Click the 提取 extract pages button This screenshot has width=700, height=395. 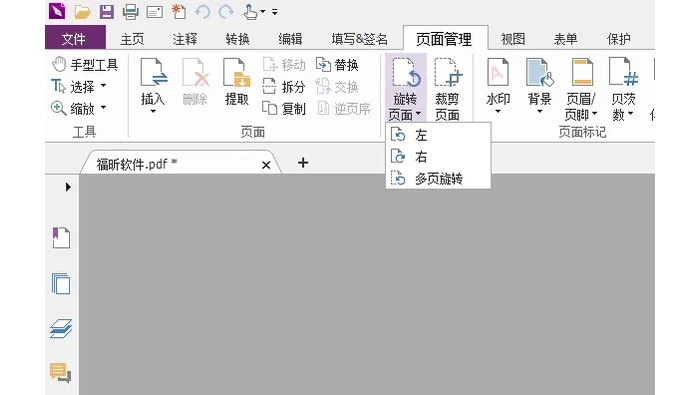(237, 82)
